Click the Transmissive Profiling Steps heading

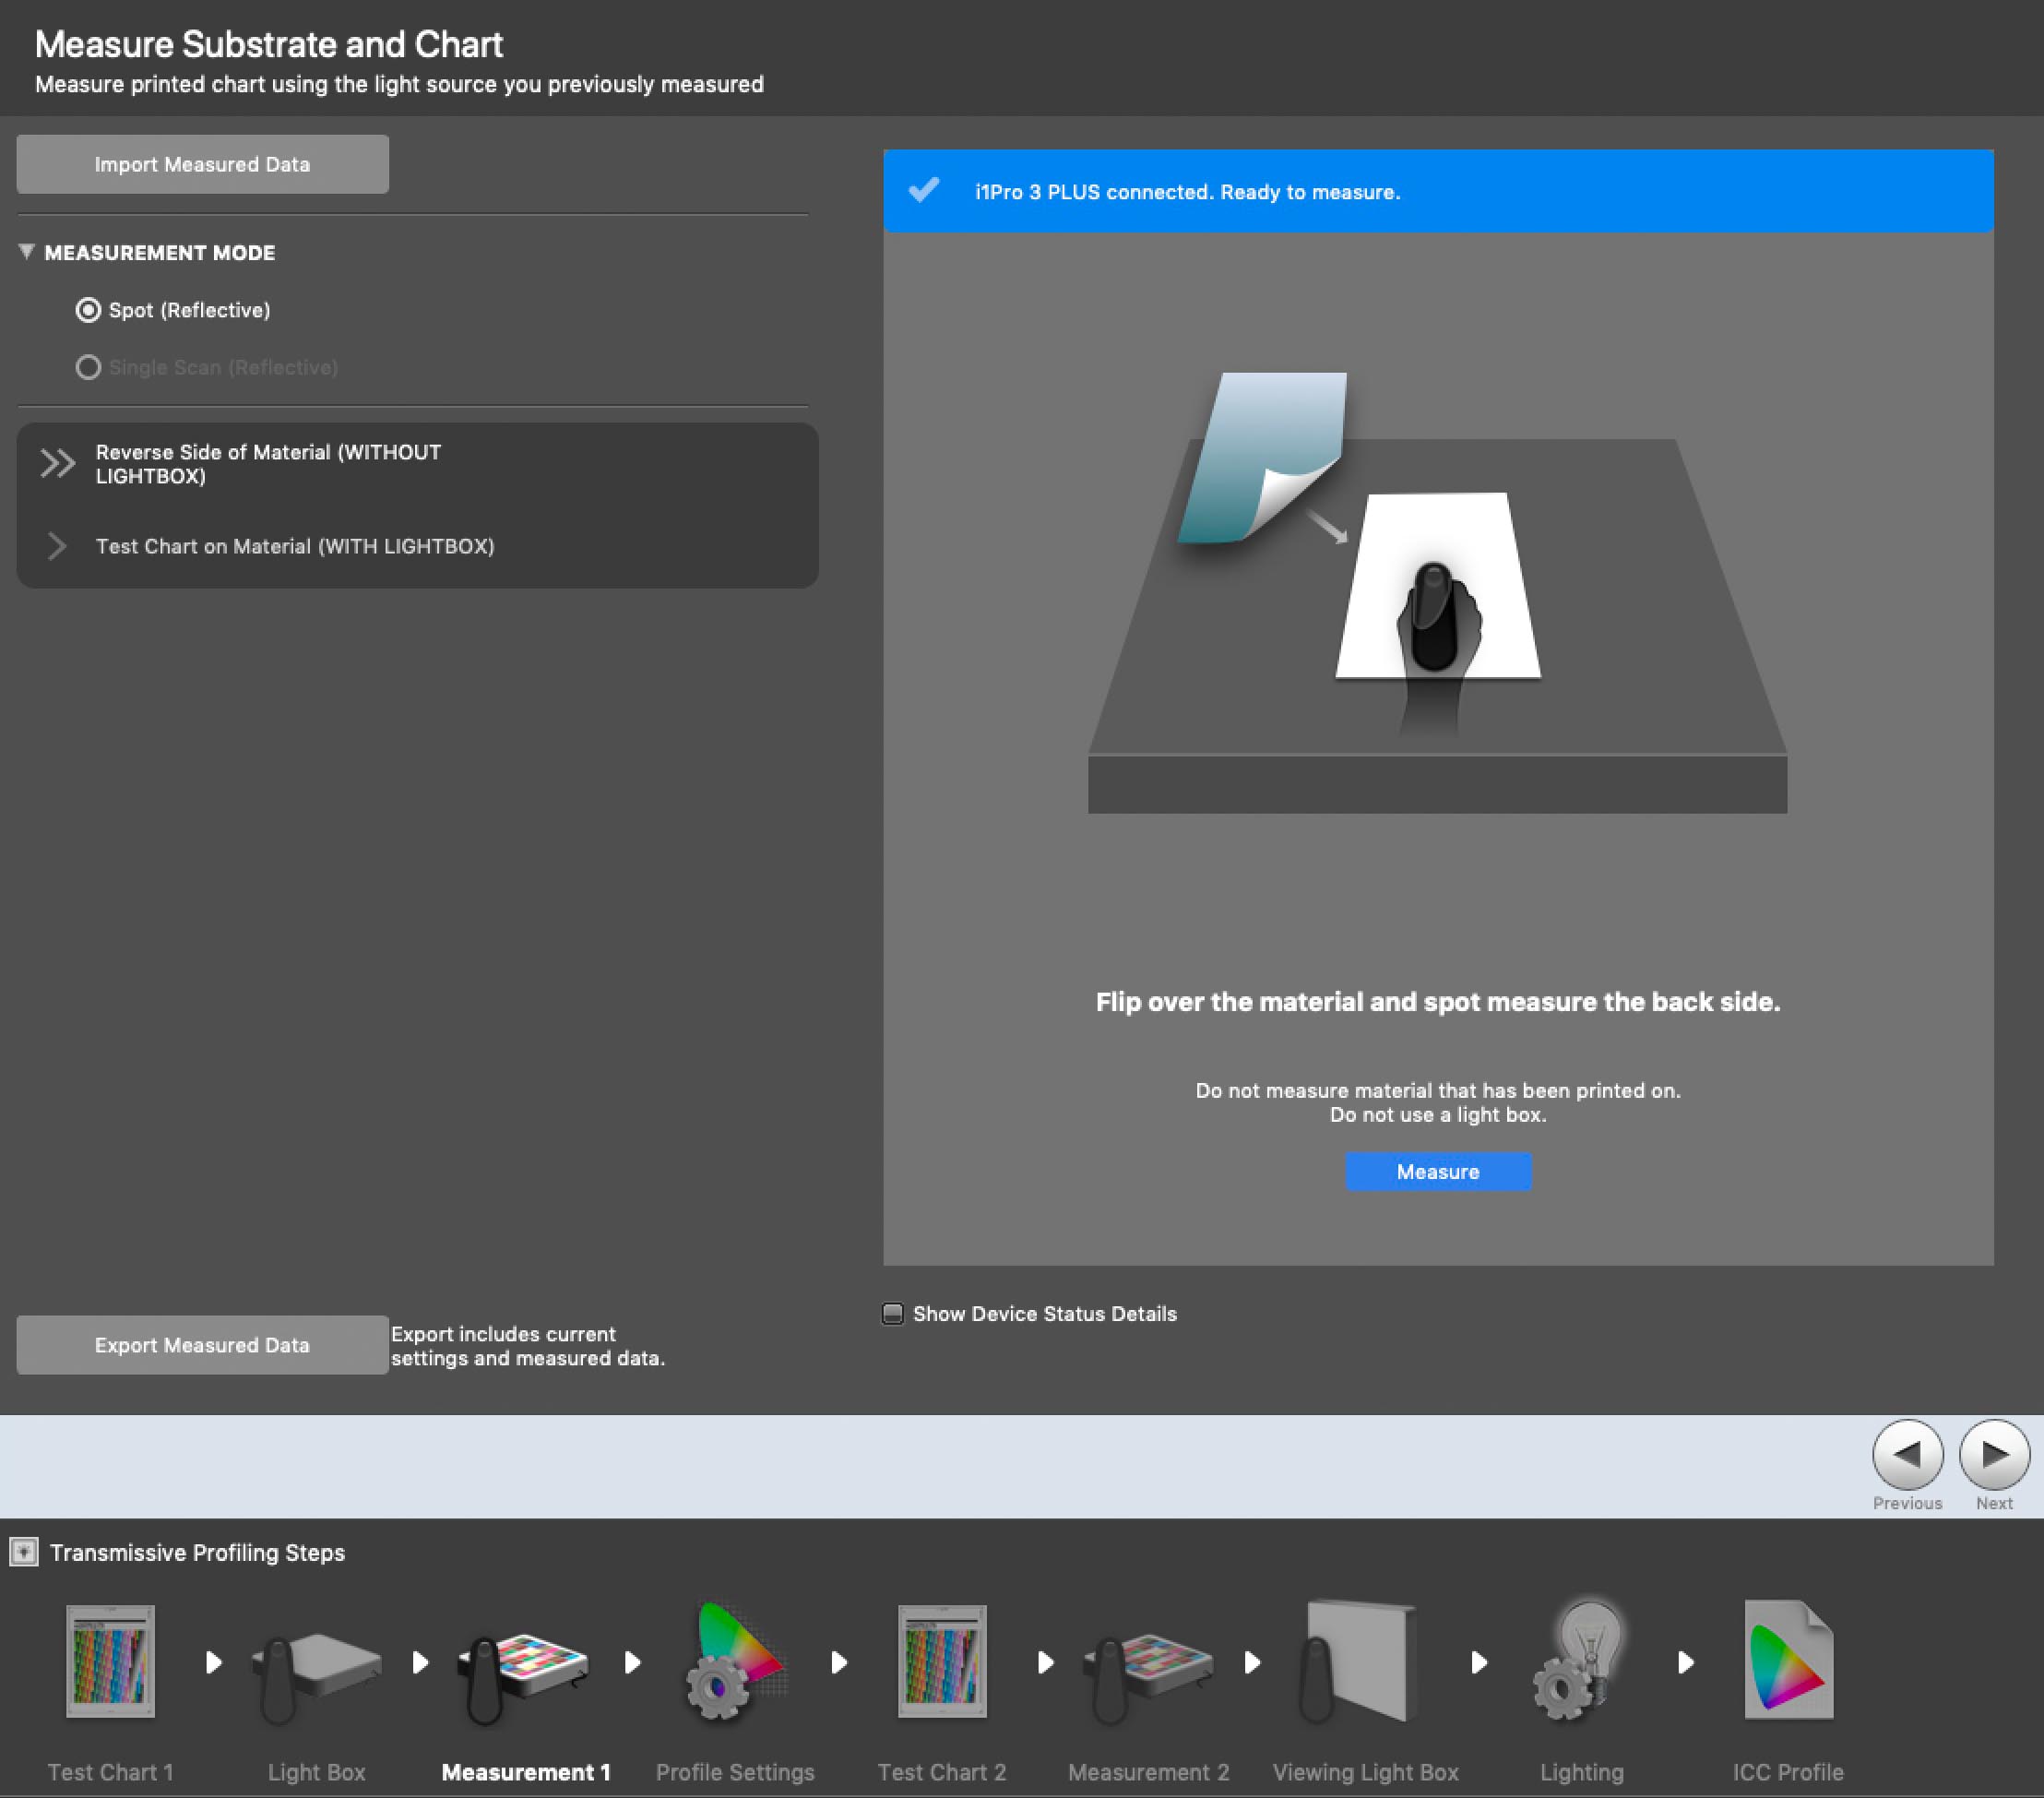click(197, 1552)
